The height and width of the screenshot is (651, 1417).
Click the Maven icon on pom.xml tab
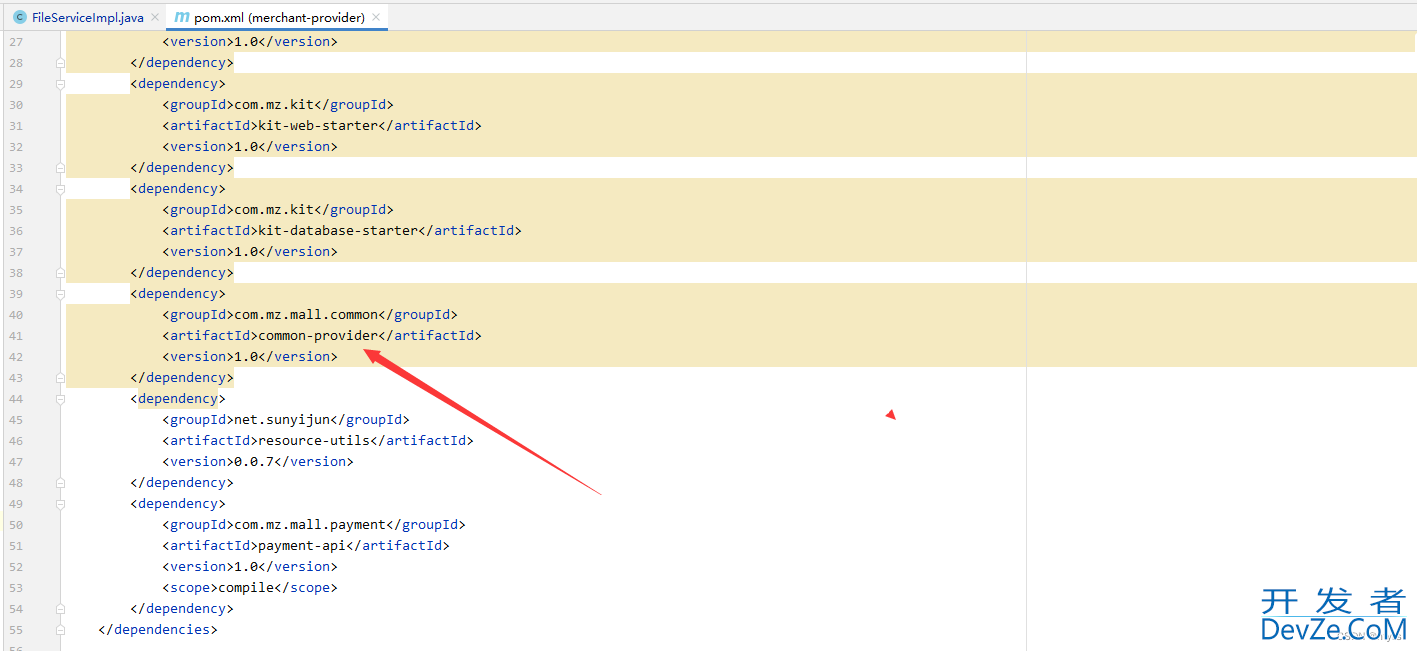click(182, 18)
